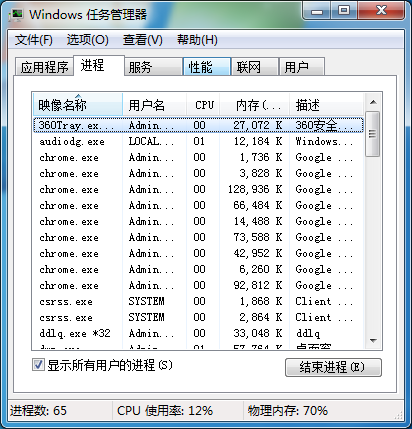Screen dimensions: 412x429
Task: Open the 选项(O) menu
Action: pyautogui.click(x=87, y=40)
